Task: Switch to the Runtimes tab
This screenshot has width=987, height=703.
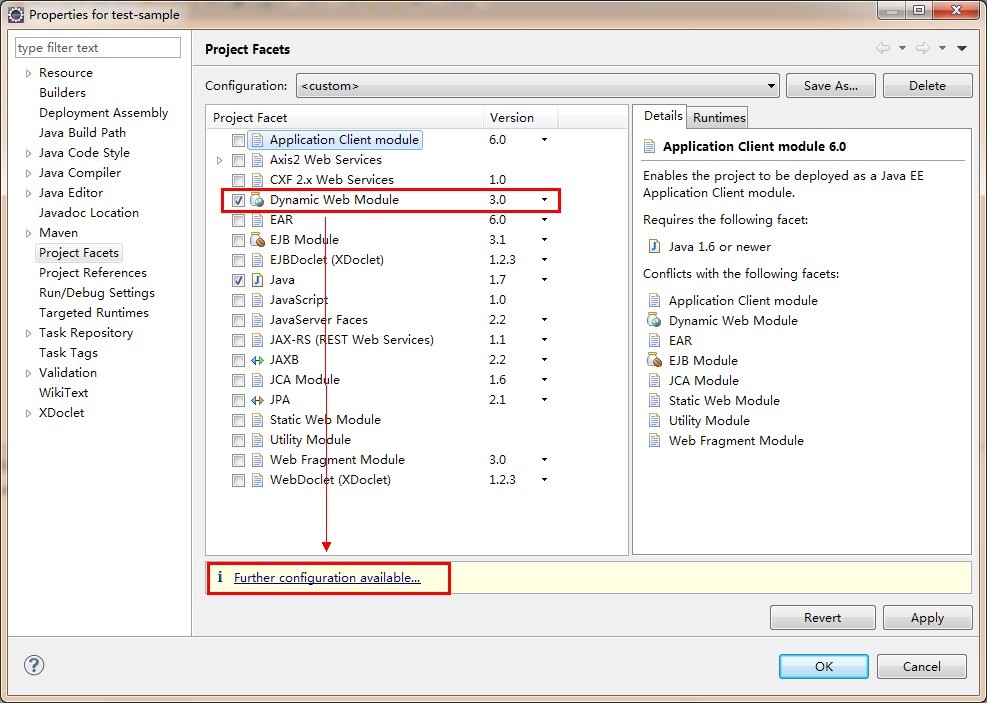Action: coord(719,118)
